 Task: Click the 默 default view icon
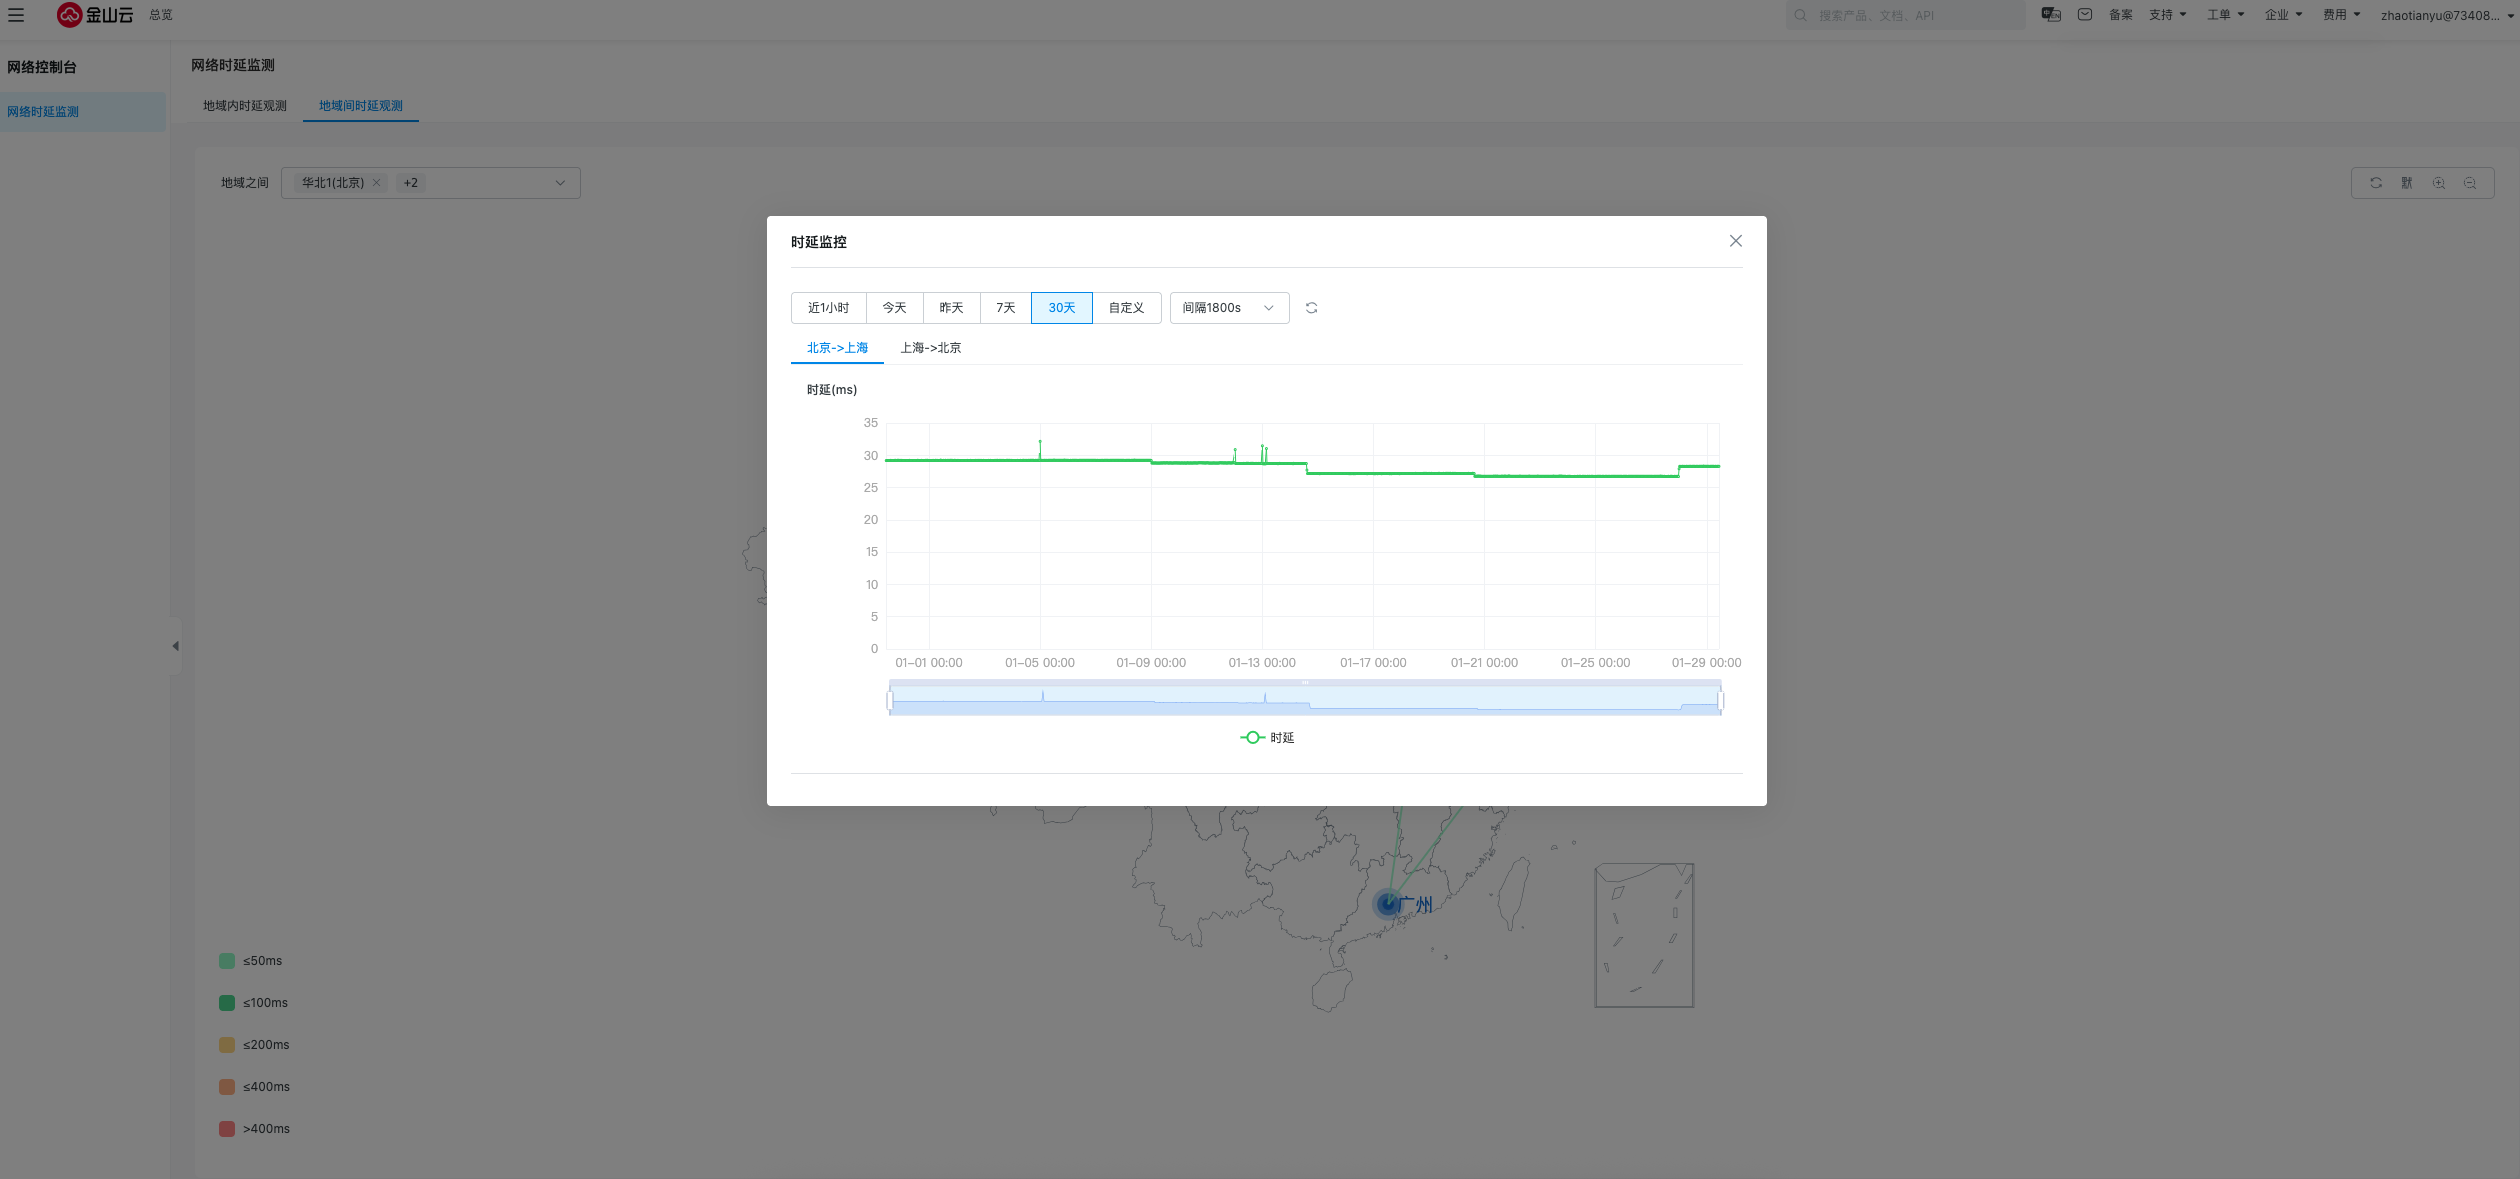pos(2407,183)
